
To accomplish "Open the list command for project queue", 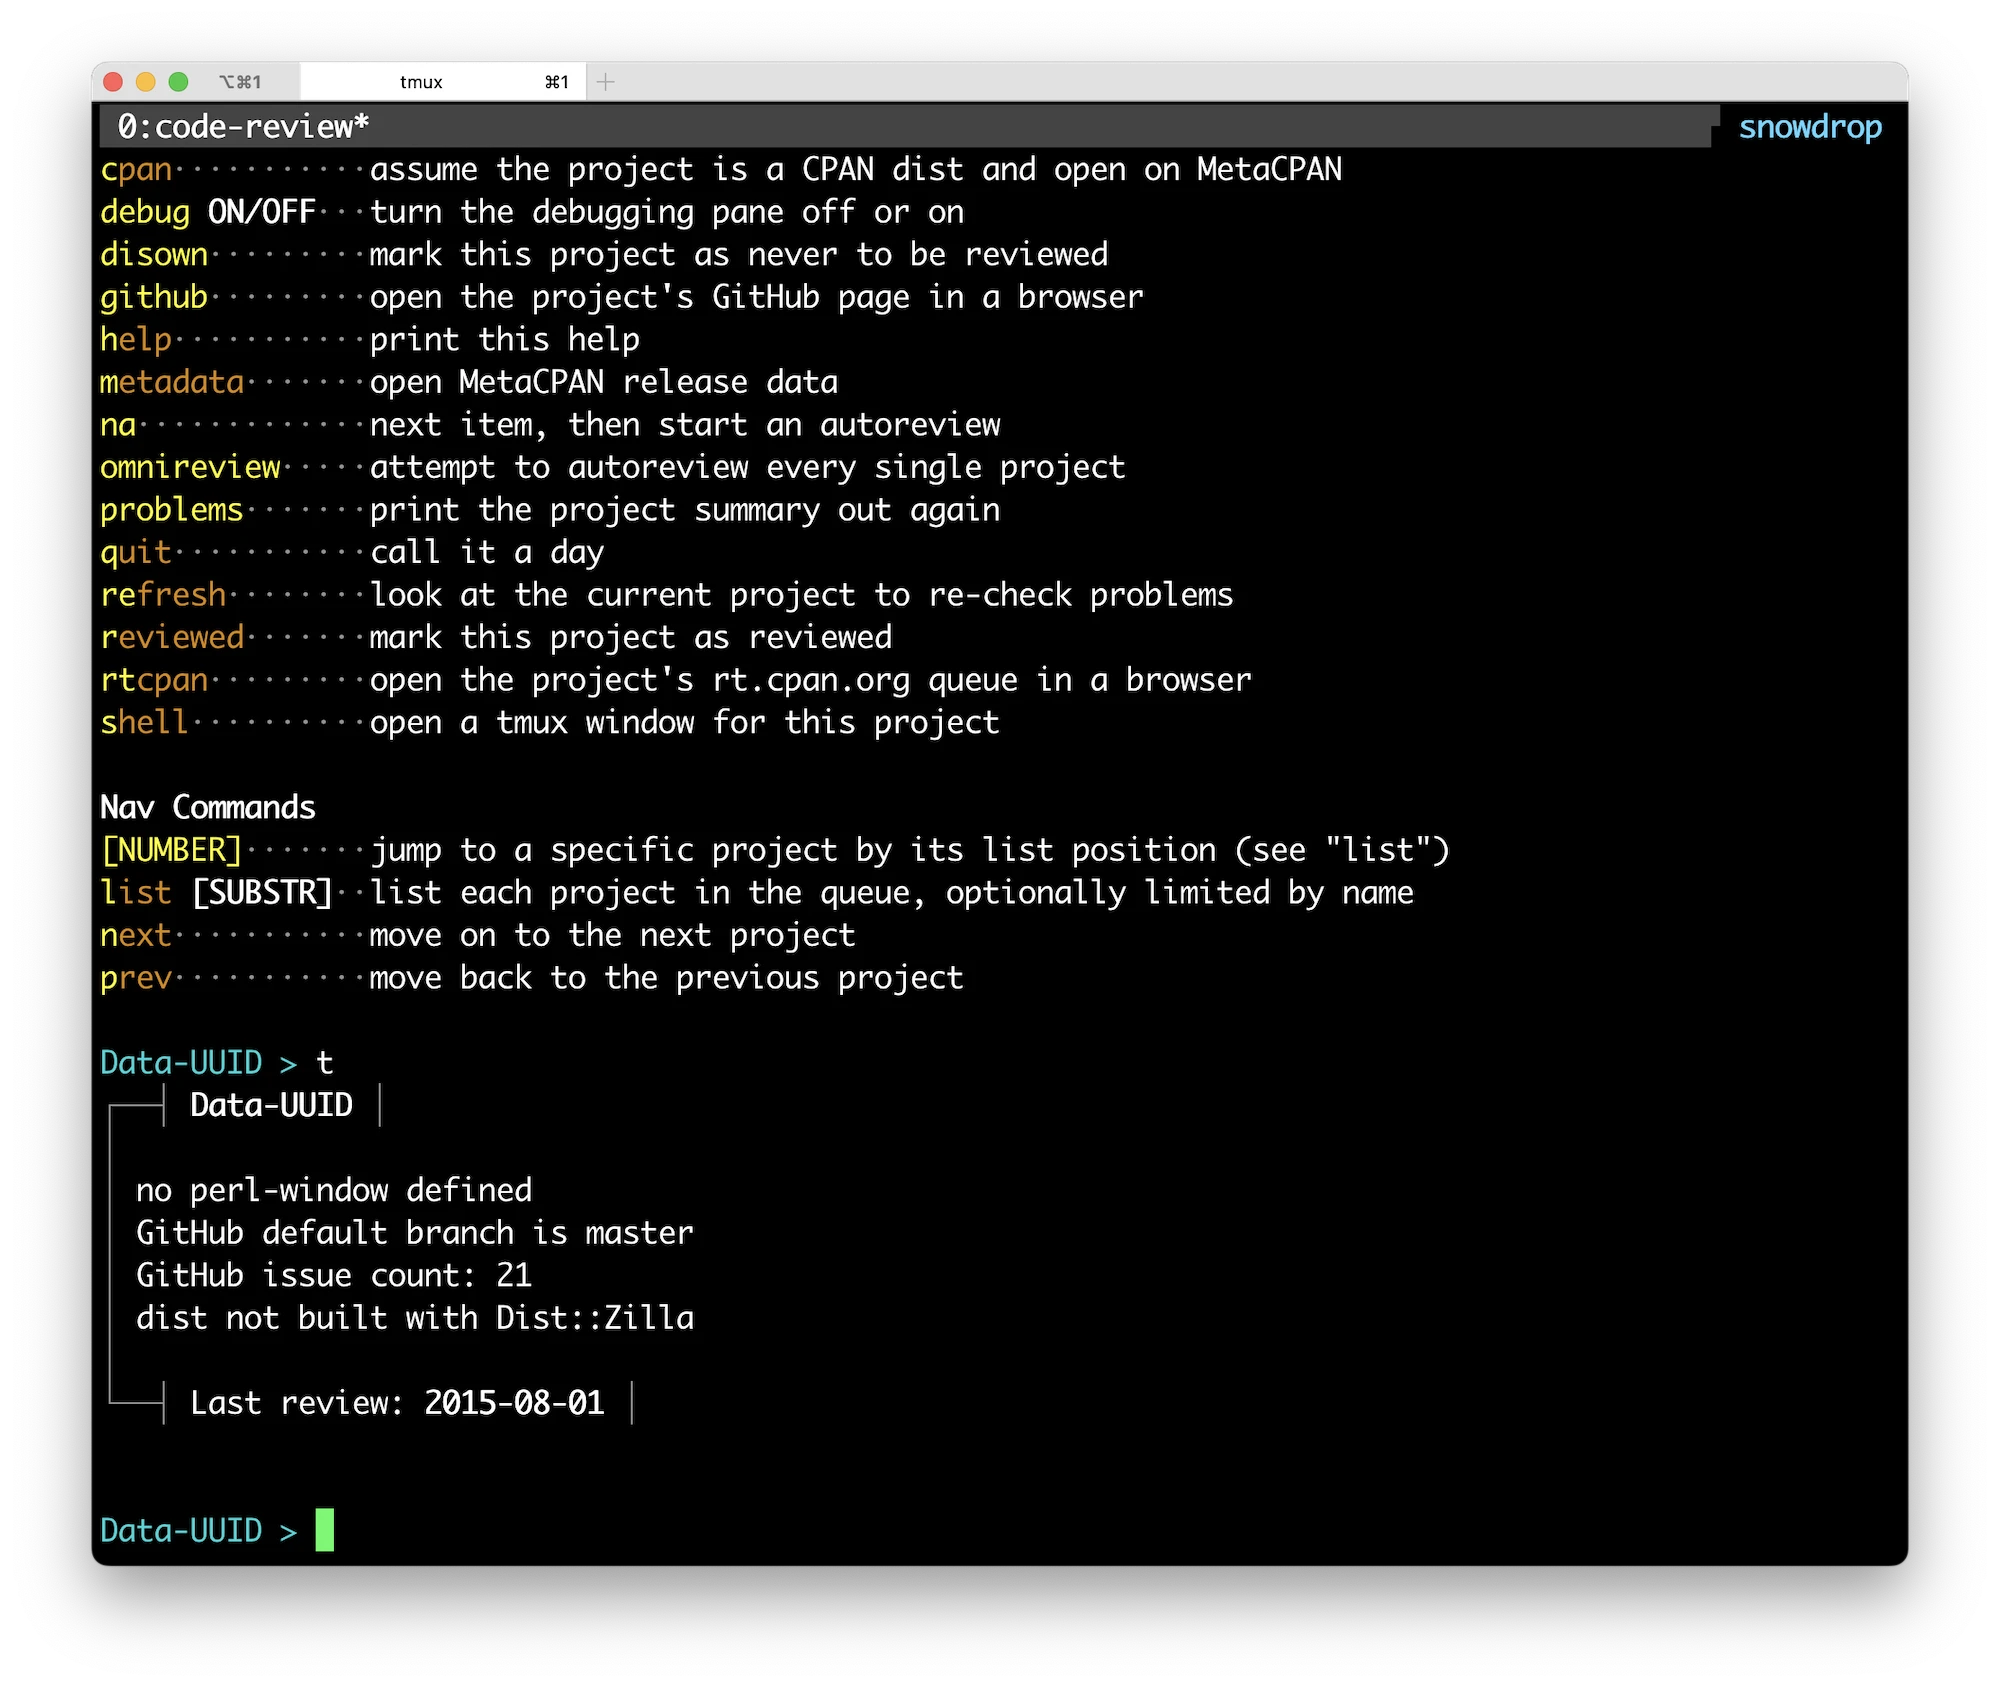I will tap(136, 891).
